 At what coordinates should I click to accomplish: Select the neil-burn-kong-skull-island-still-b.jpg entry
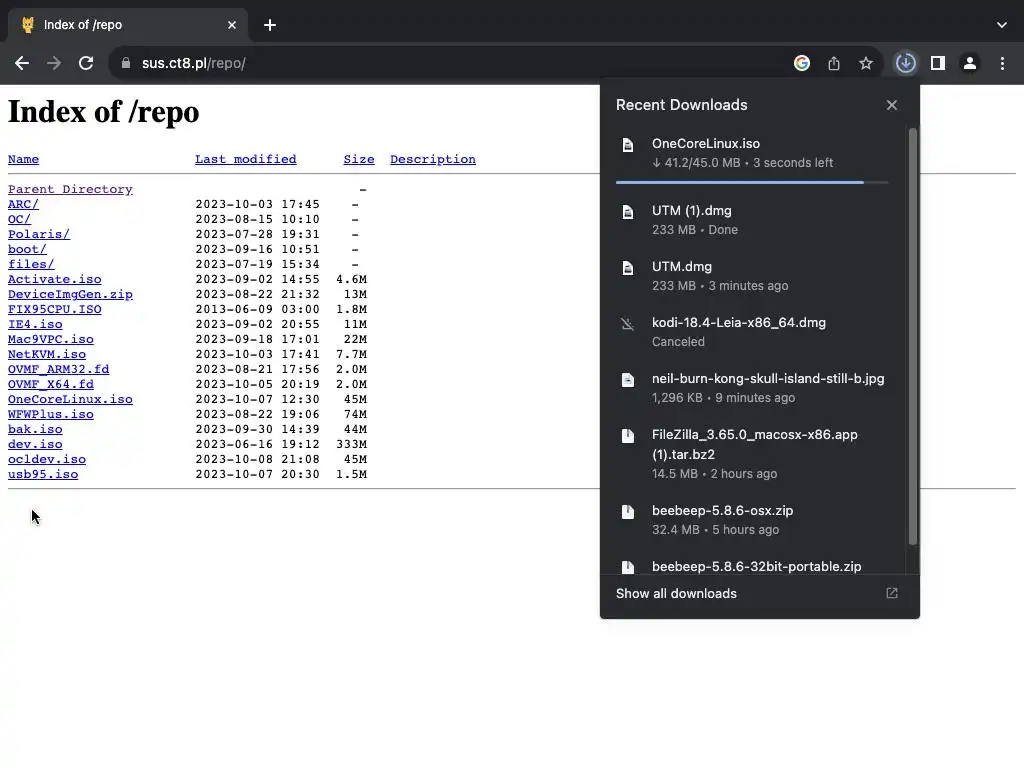pyautogui.click(x=754, y=388)
